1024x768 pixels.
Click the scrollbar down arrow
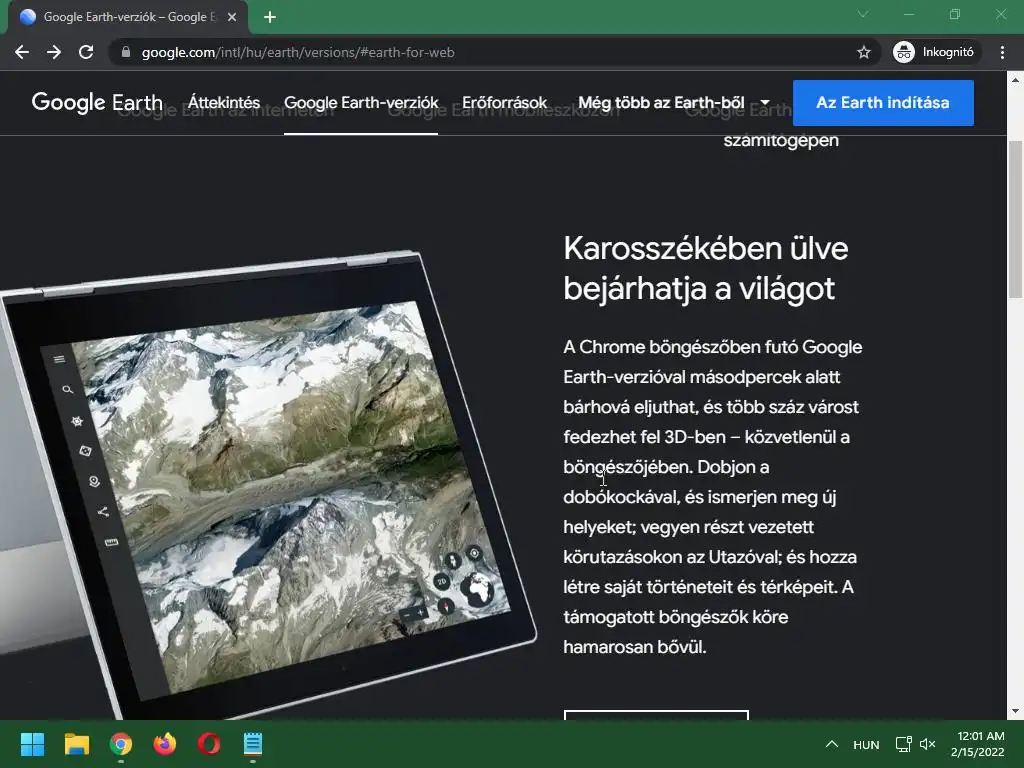click(1015, 712)
